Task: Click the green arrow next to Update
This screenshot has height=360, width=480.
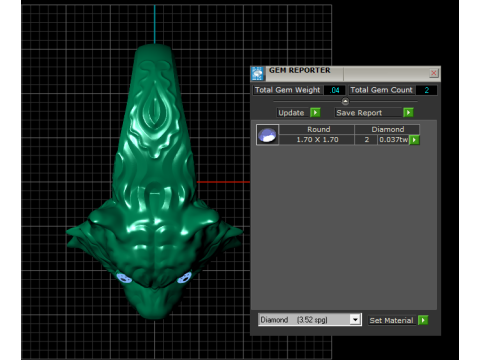Action: pyautogui.click(x=315, y=113)
